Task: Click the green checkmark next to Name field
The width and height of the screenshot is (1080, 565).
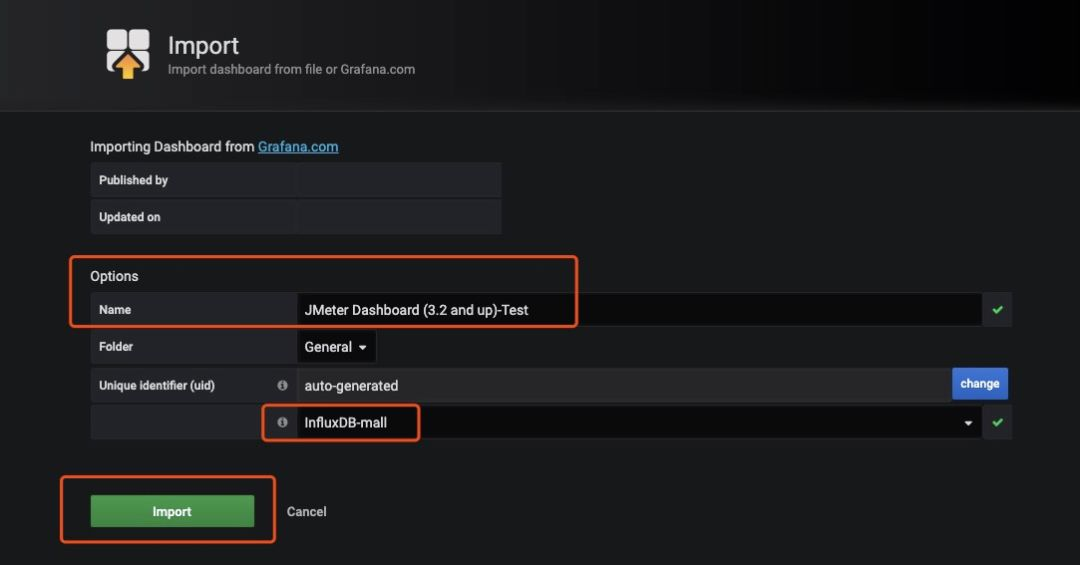Action: pos(997,310)
